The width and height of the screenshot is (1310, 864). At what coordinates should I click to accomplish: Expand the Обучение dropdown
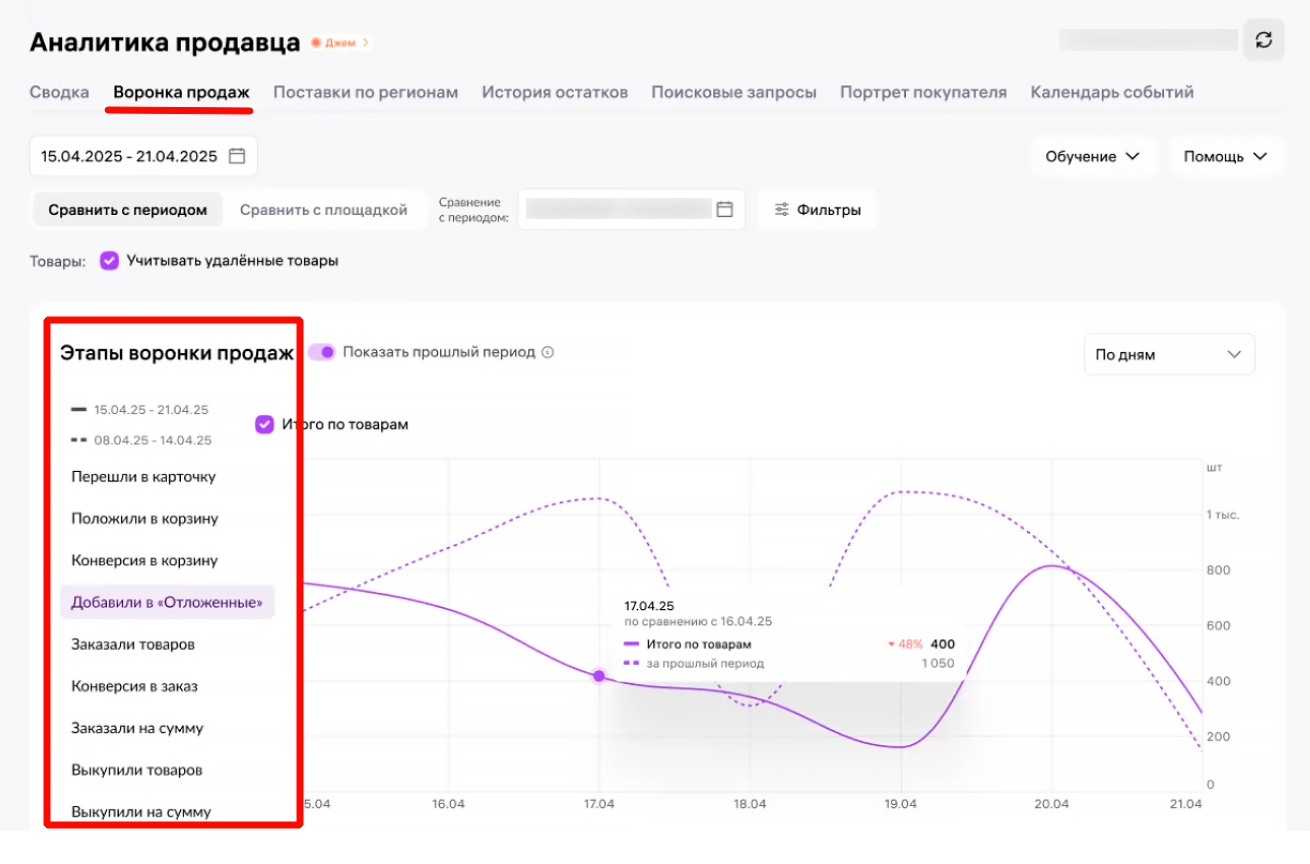click(x=1093, y=156)
